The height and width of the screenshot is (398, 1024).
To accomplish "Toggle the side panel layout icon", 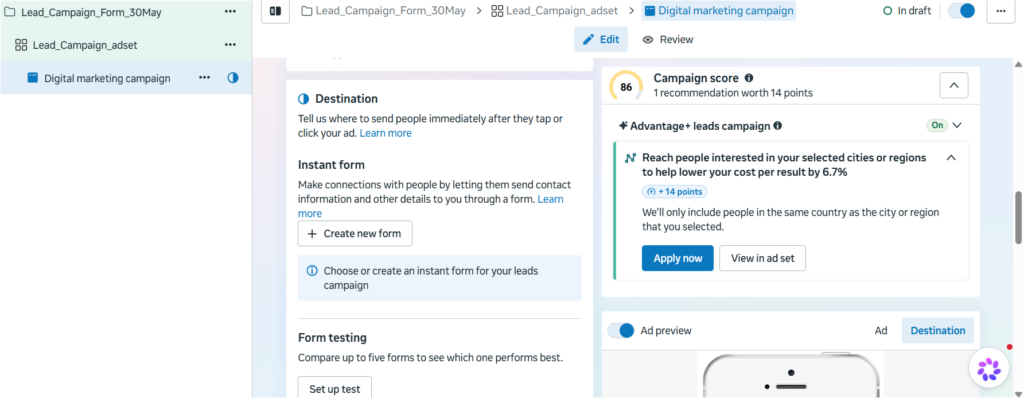I will pos(276,11).
